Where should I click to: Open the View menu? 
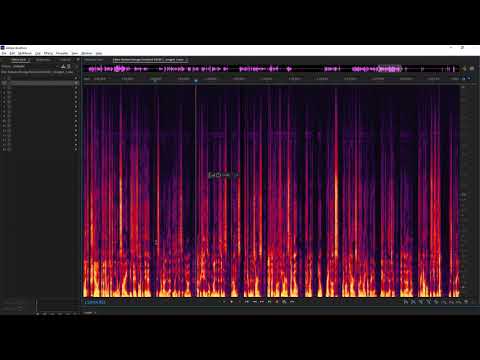click(75, 53)
